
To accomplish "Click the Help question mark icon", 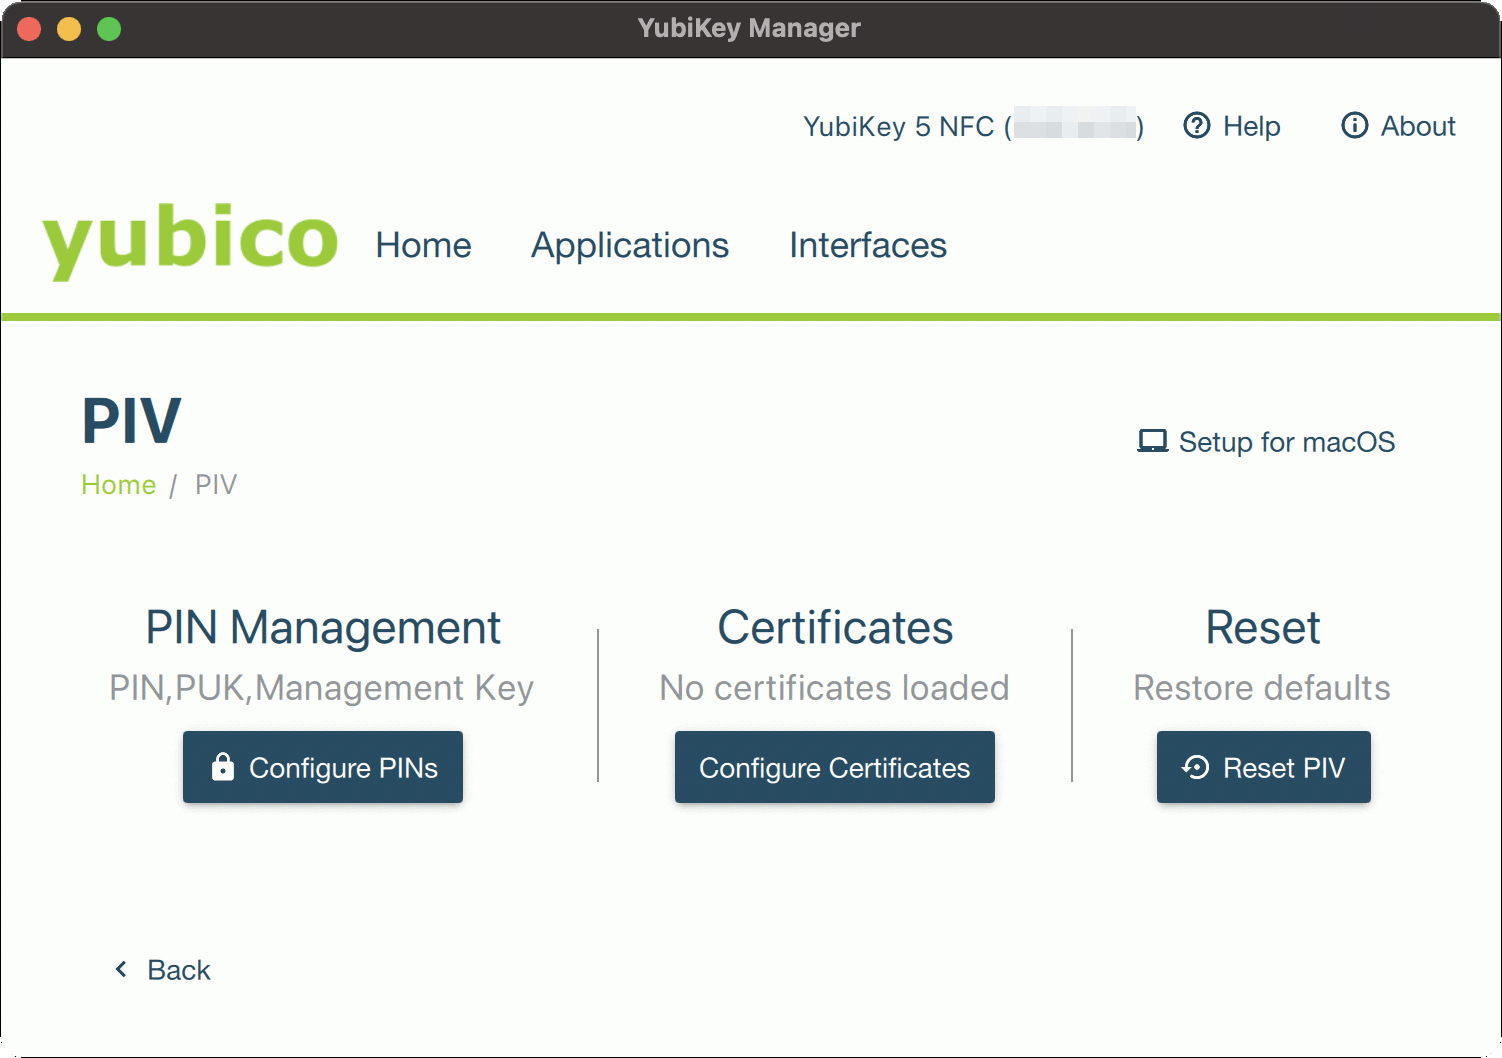I will tap(1197, 126).
